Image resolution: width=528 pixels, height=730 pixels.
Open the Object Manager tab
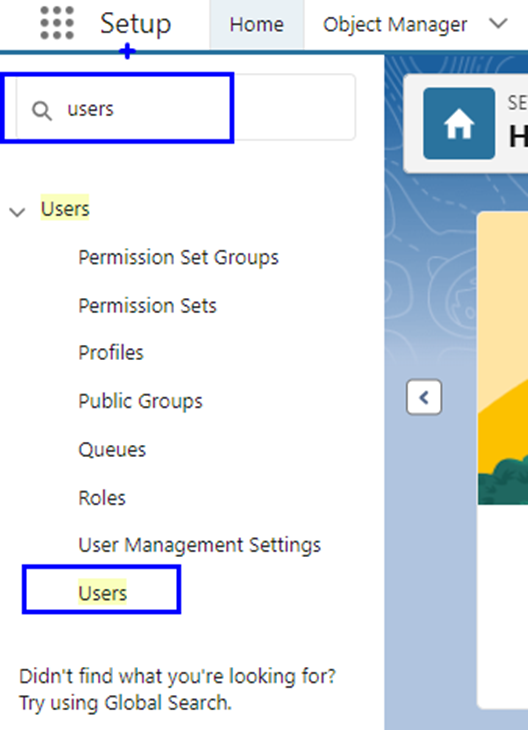395,24
